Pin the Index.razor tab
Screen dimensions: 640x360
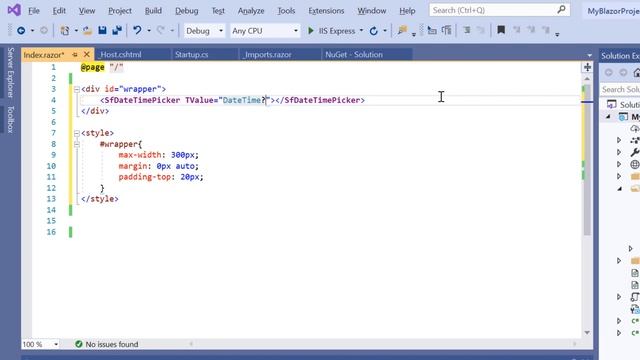pos(75,54)
